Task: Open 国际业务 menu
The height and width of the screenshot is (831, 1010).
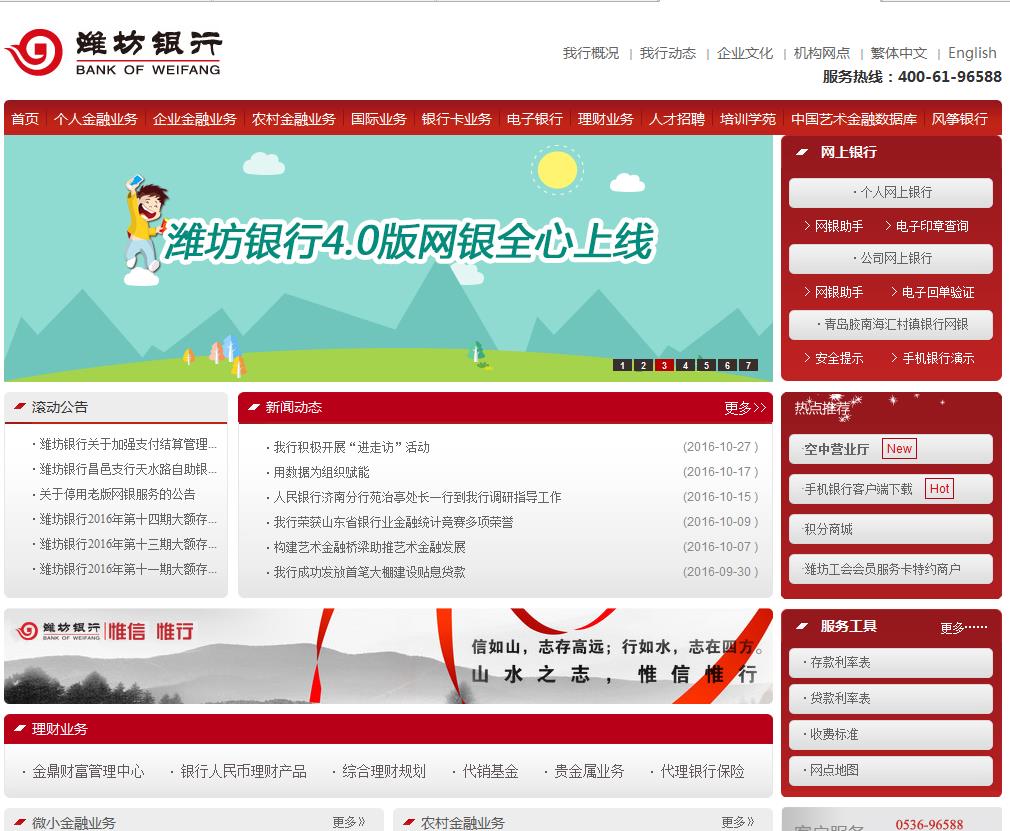Action: 379,119
